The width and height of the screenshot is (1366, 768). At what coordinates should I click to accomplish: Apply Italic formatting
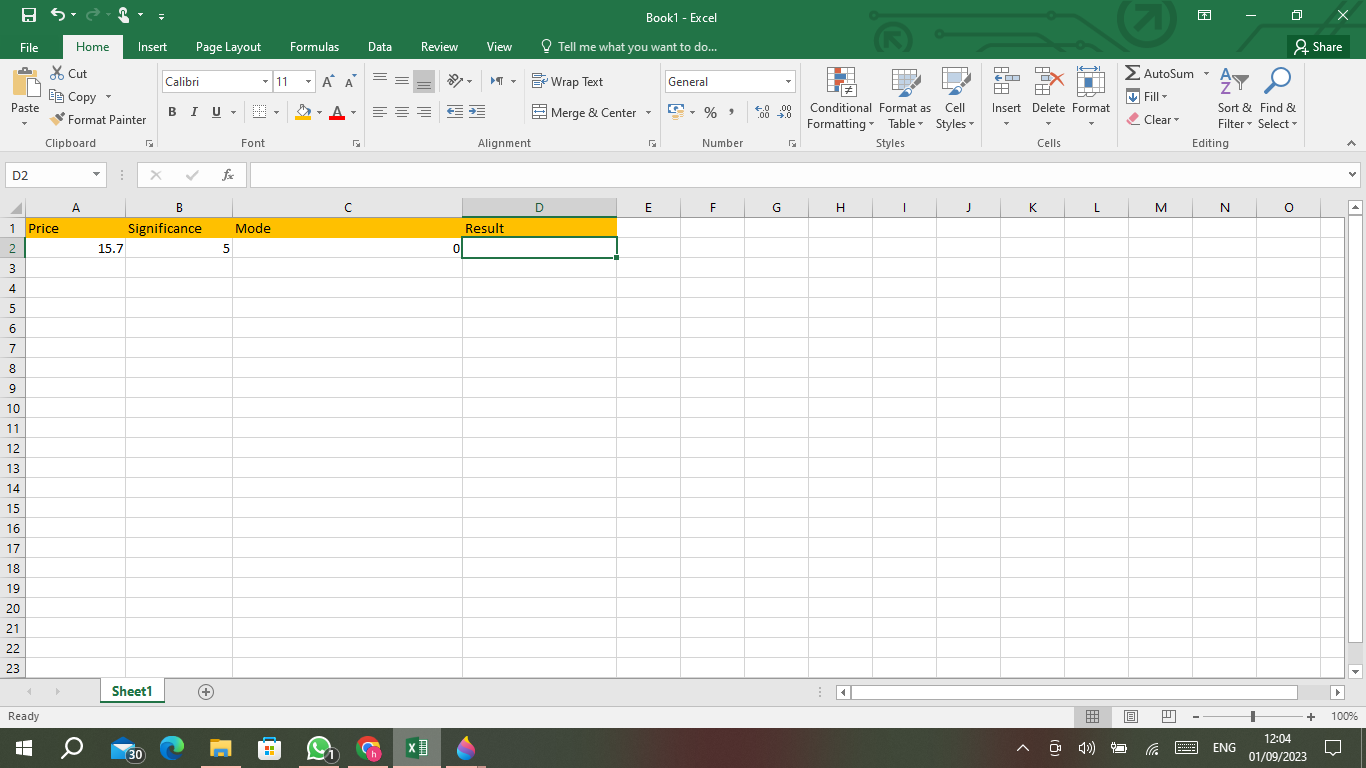pyautogui.click(x=193, y=112)
